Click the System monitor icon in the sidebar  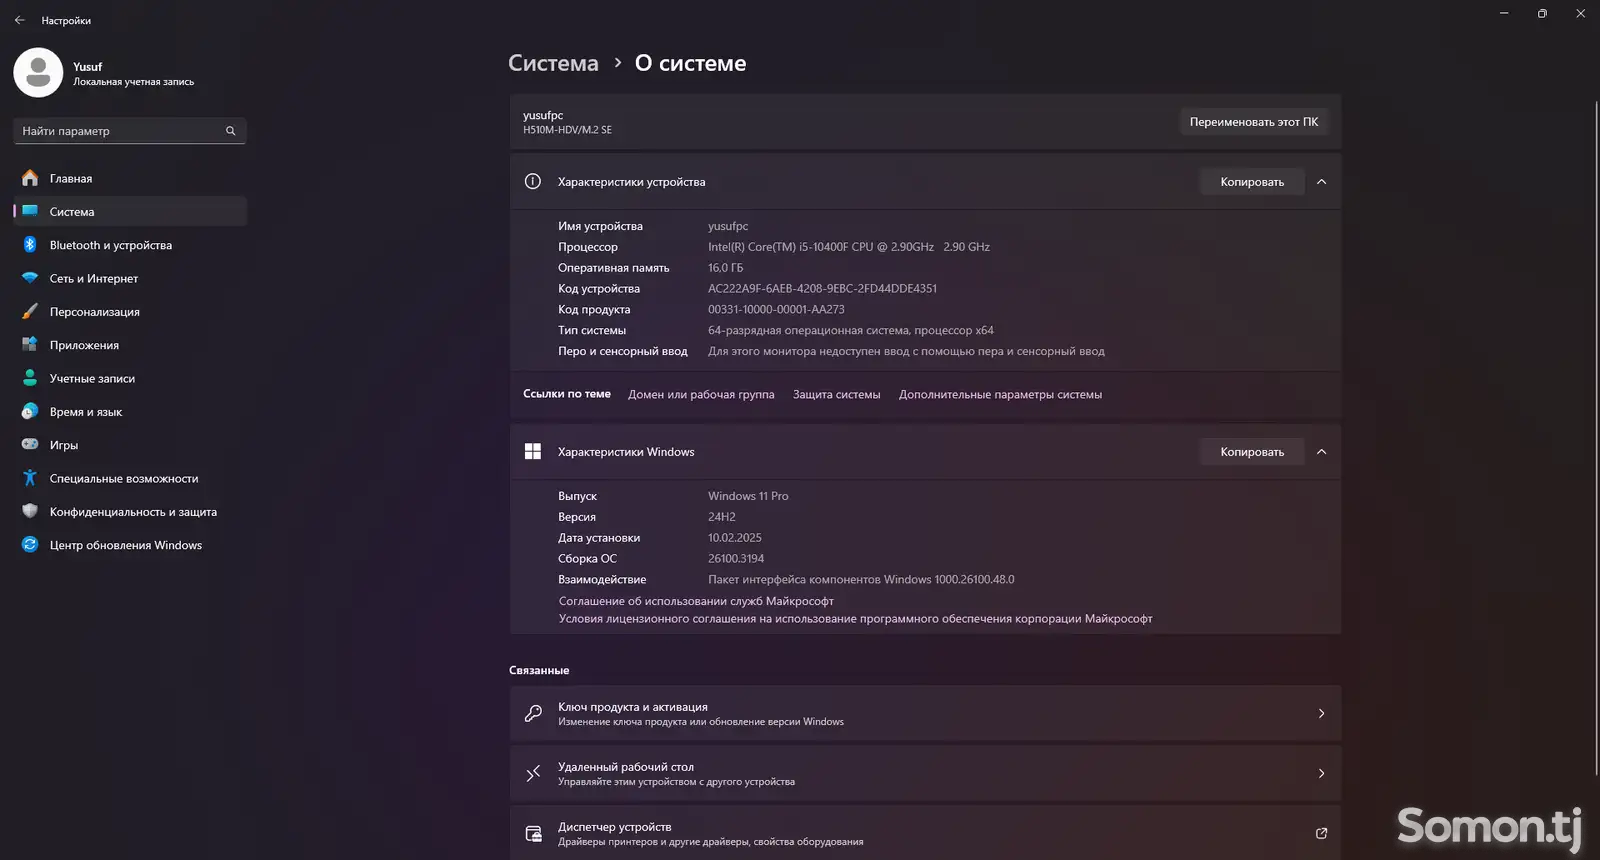point(30,211)
